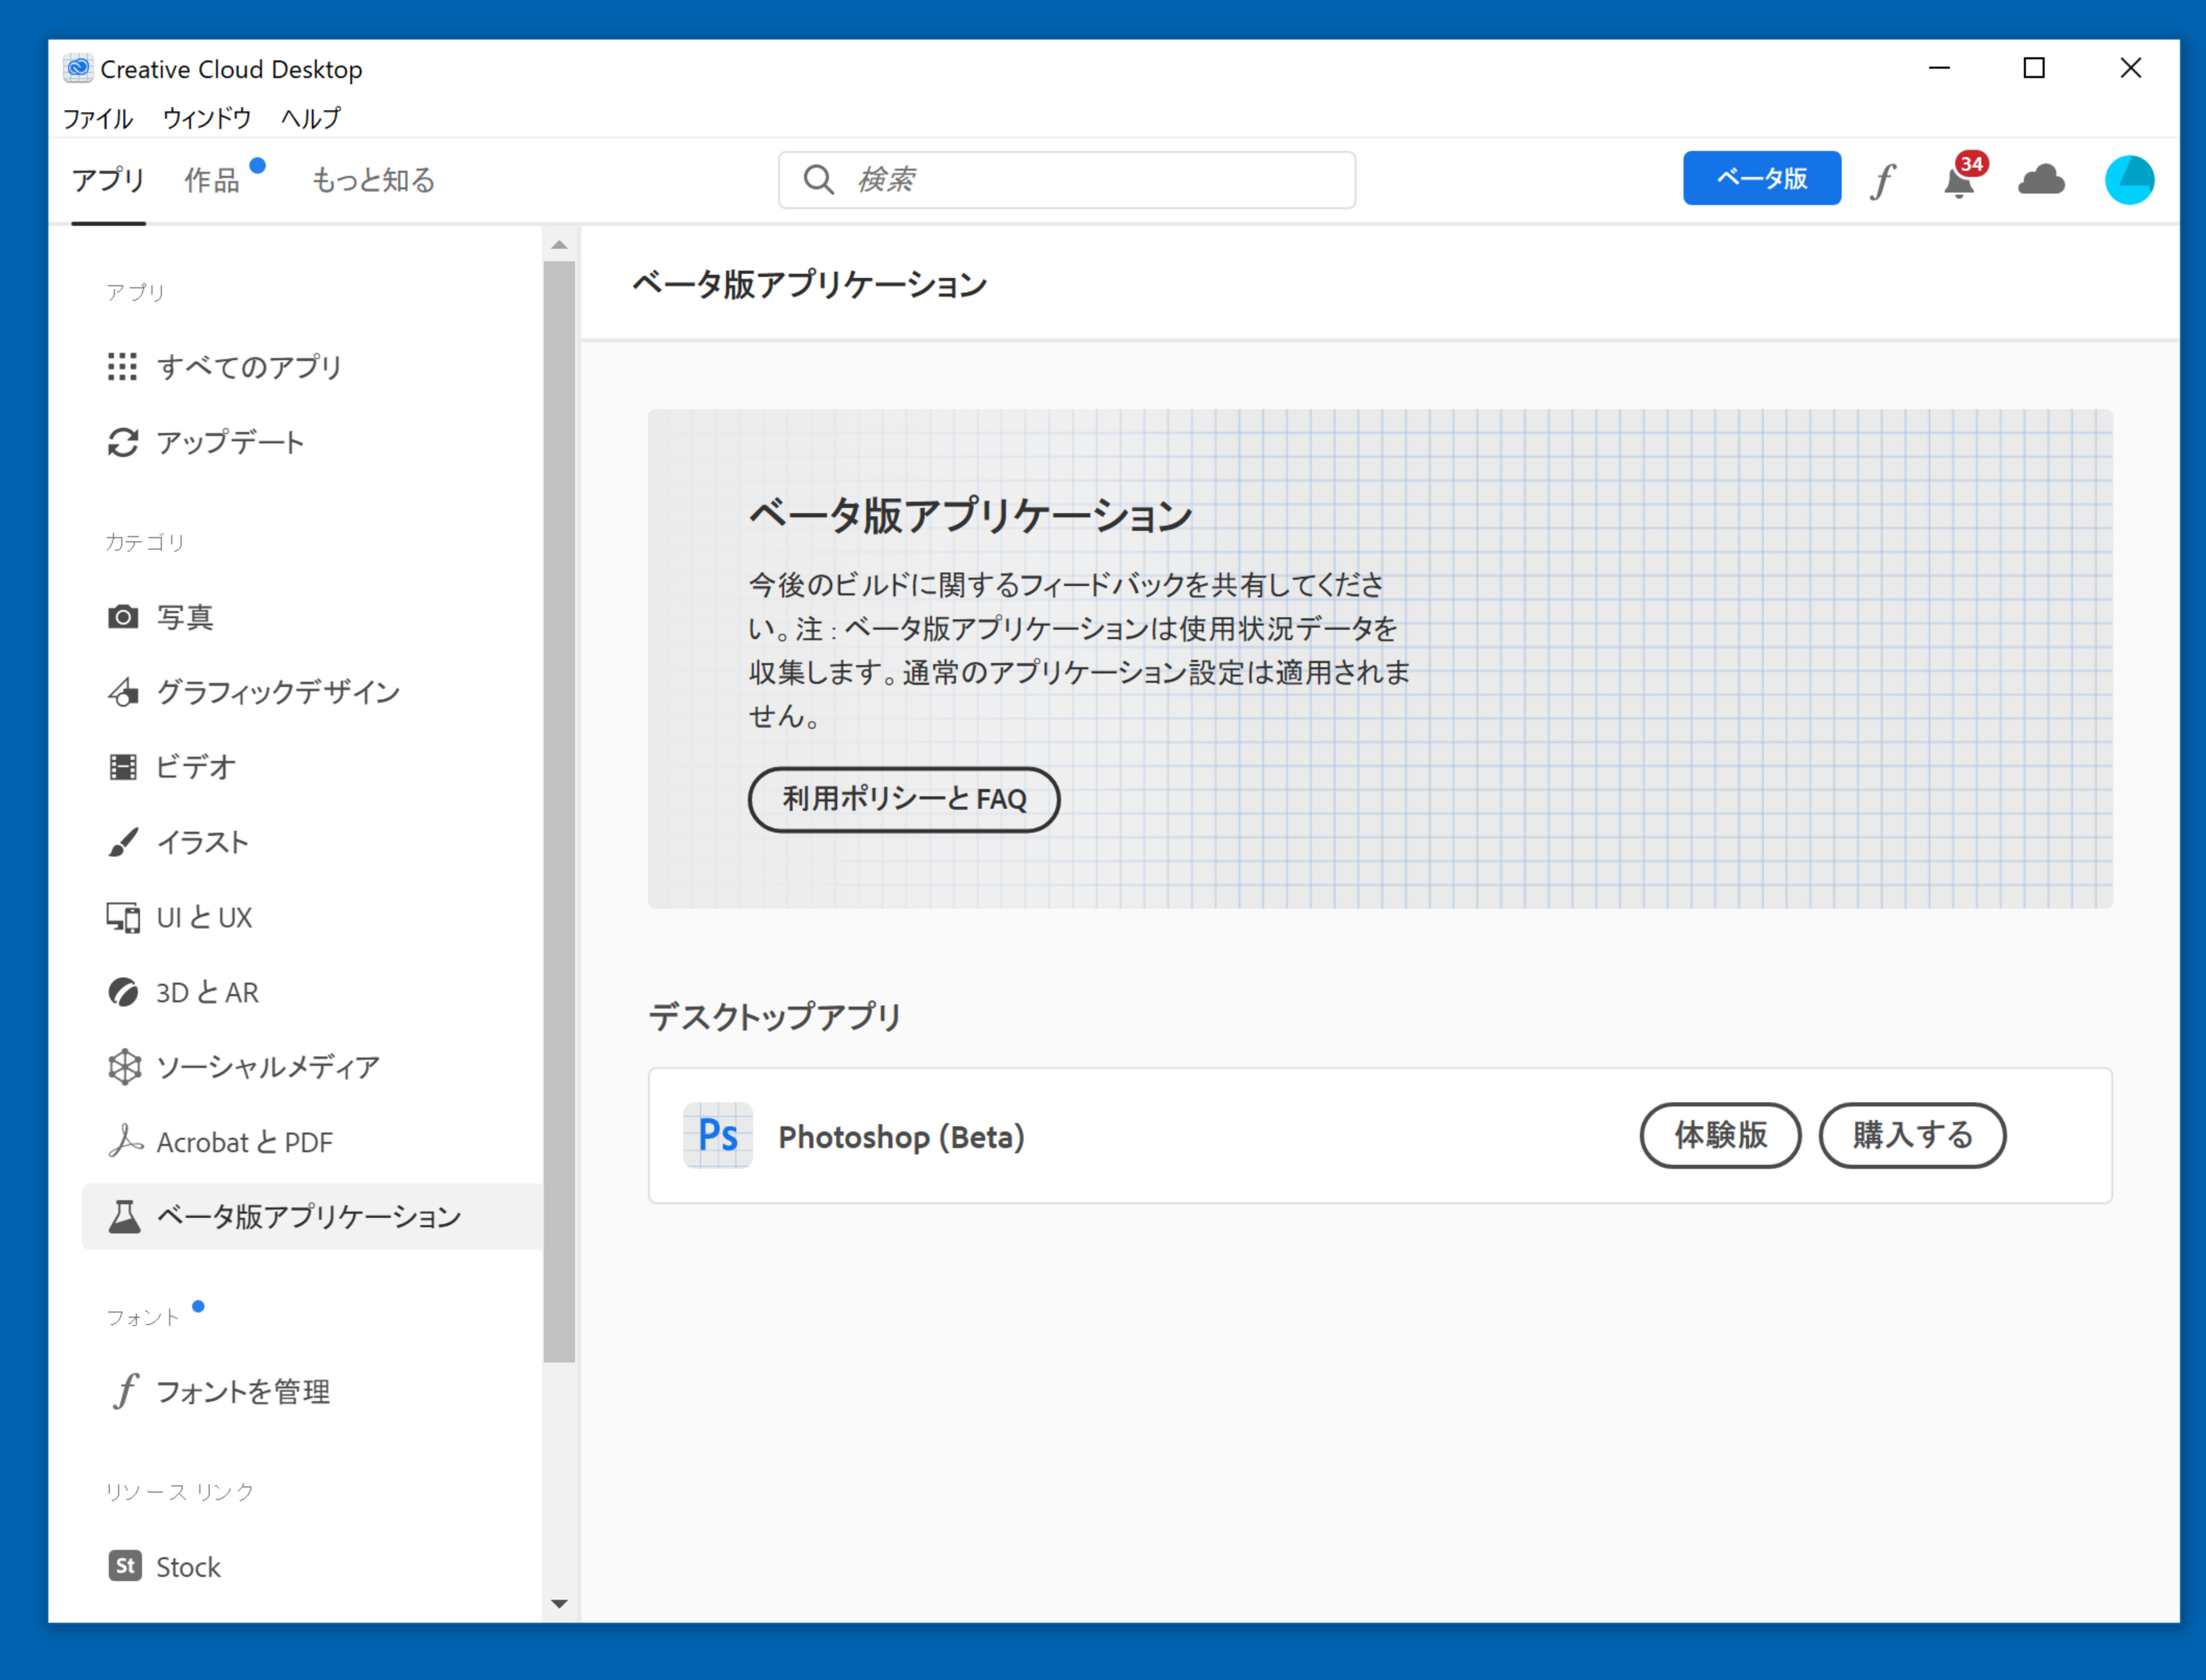This screenshot has width=2206, height=1680.
Task: Start the Photoshop Beta 体験版 trial
Action: 1720,1136
